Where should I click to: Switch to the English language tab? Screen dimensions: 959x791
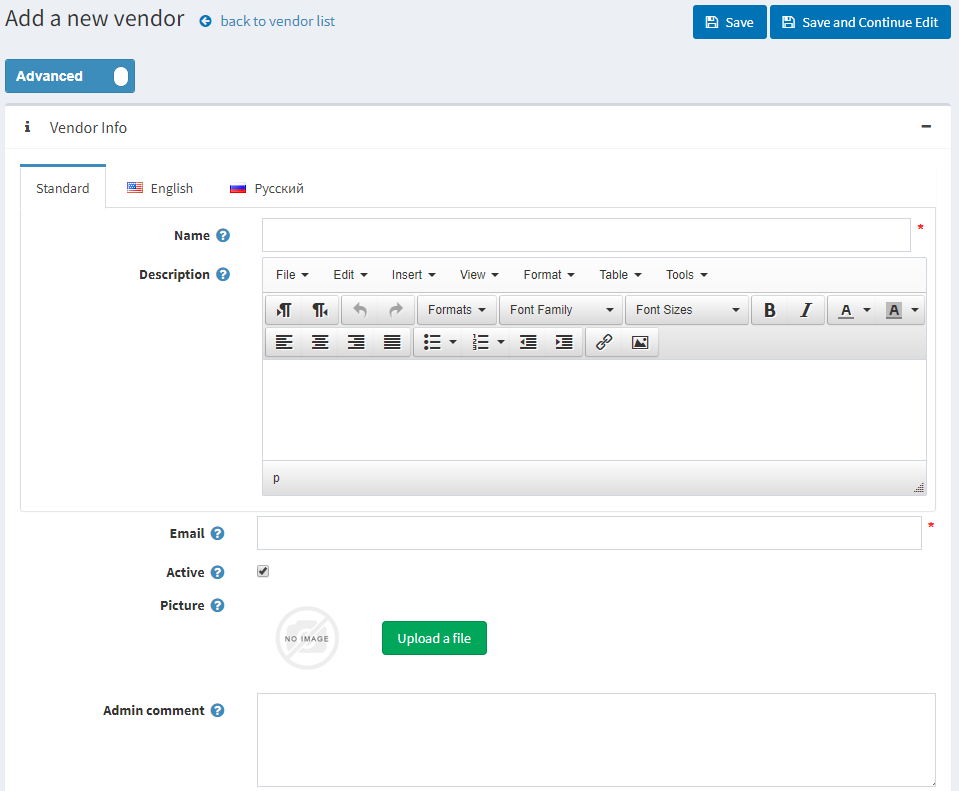click(160, 188)
